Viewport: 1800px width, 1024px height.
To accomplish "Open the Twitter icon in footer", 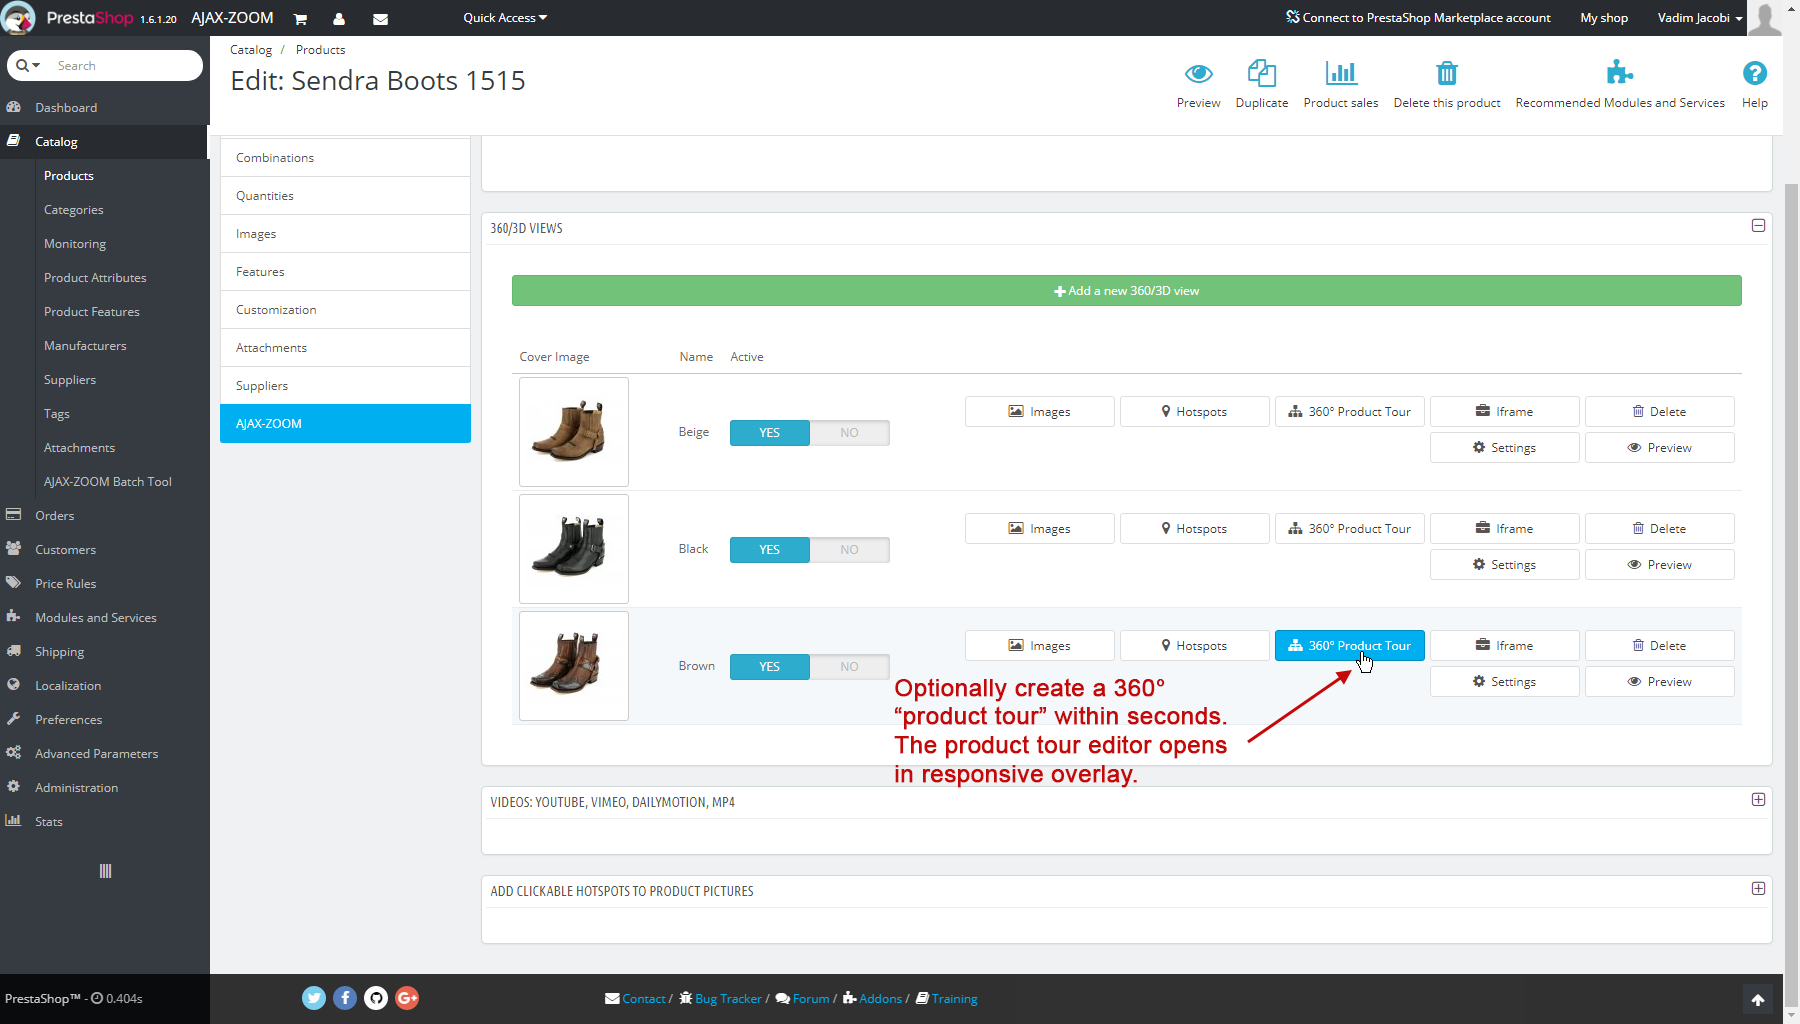I will pos(314,998).
